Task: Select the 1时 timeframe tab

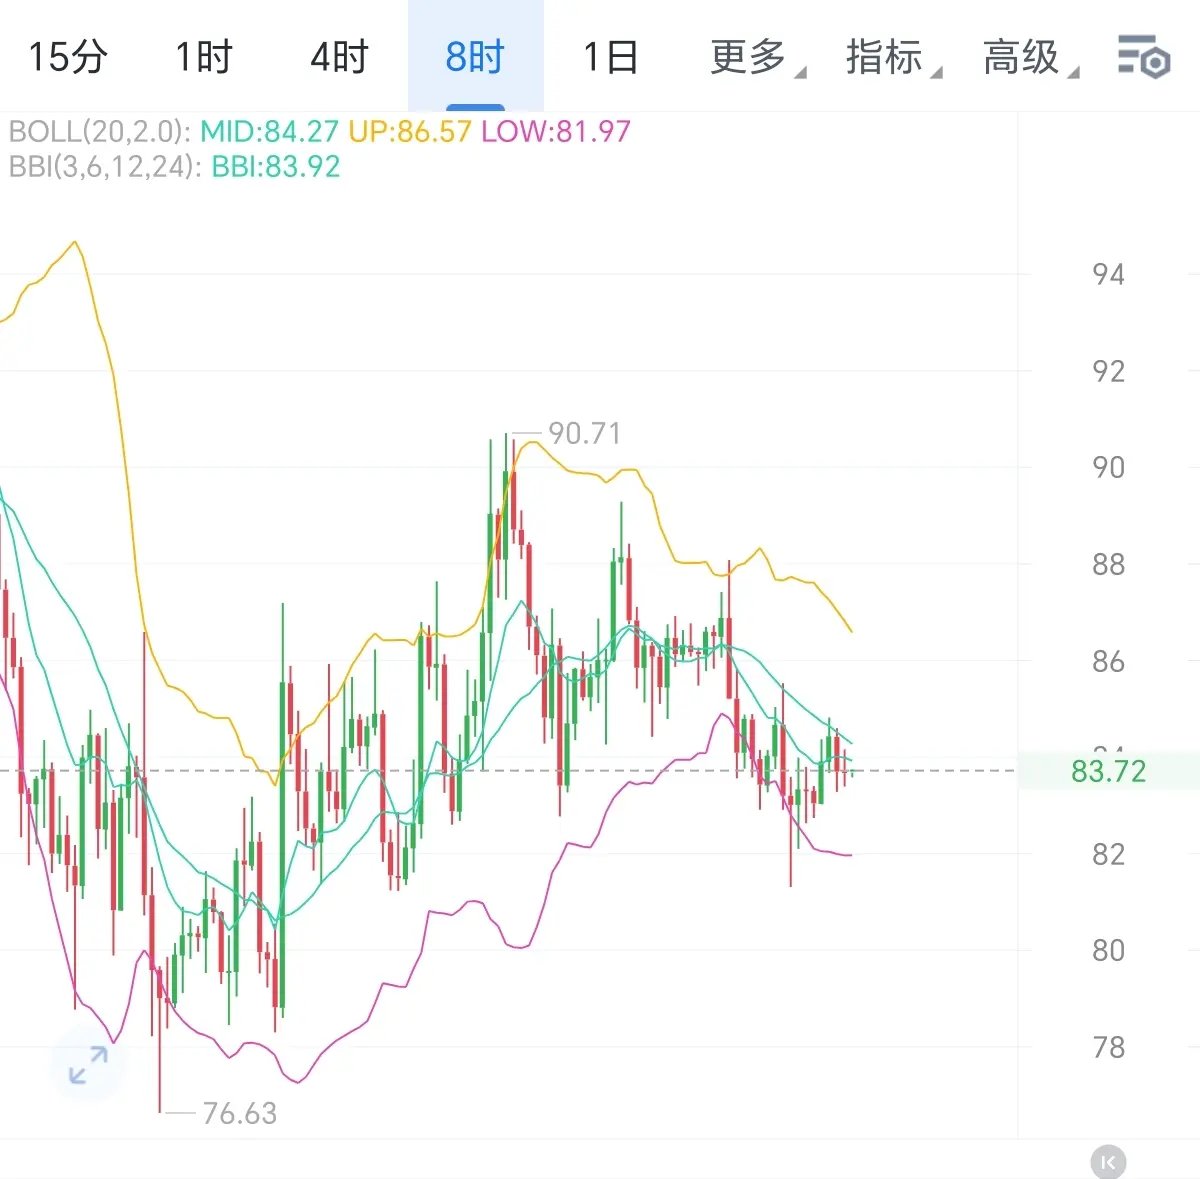Action: [x=204, y=56]
